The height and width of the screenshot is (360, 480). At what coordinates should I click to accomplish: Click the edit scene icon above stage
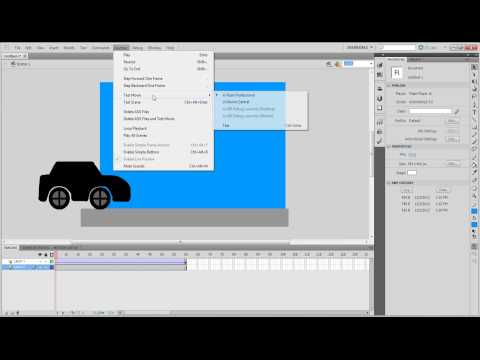pyautogui.click(x=329, y=64)
